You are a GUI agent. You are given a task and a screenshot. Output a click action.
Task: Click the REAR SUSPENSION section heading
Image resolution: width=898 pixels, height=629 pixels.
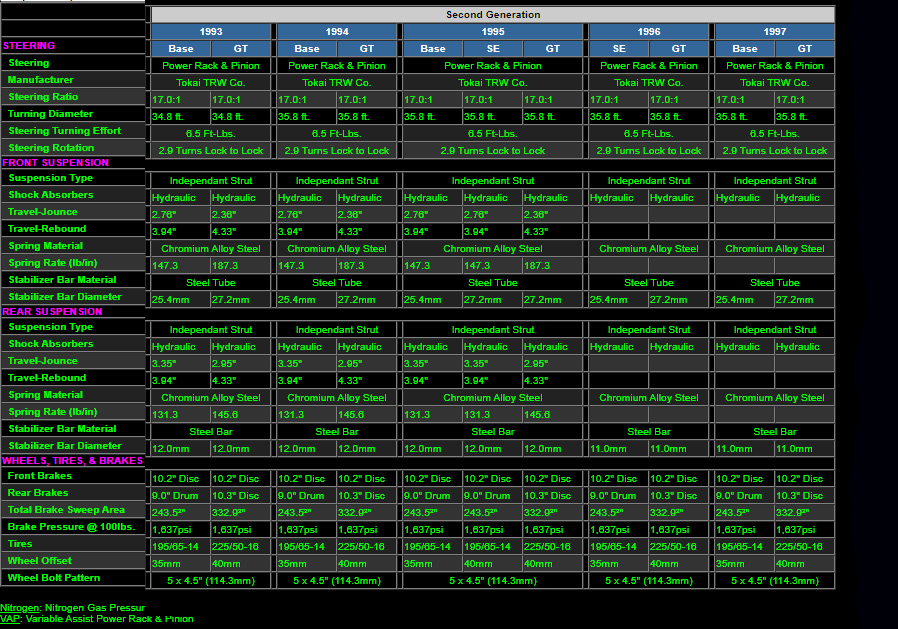[52, 312]
